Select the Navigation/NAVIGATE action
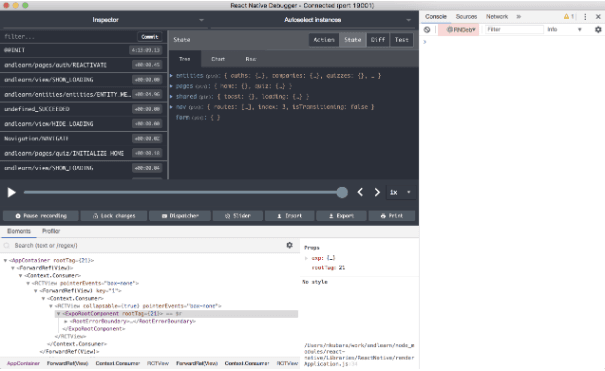Screen dimensions: 605x371 (83, 138)
